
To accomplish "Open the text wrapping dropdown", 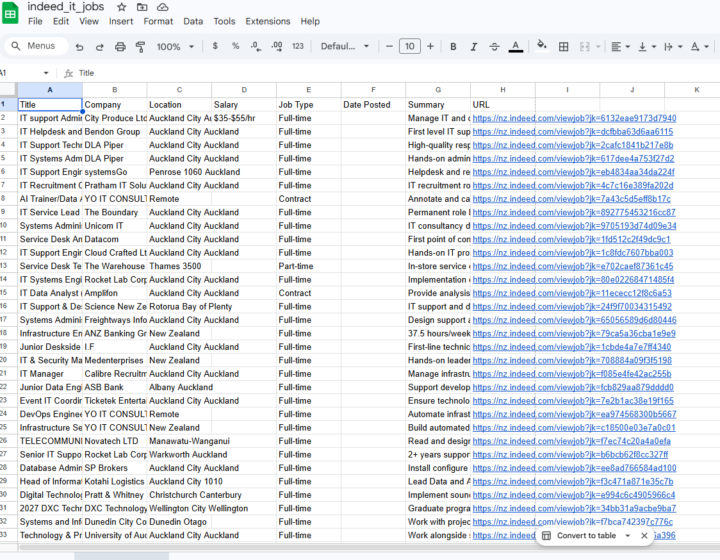I will [673, 46].
